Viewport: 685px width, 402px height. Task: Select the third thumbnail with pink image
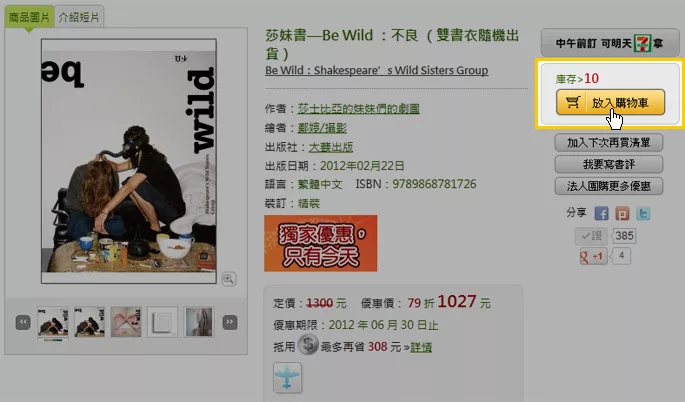click(x=126, y=322)
